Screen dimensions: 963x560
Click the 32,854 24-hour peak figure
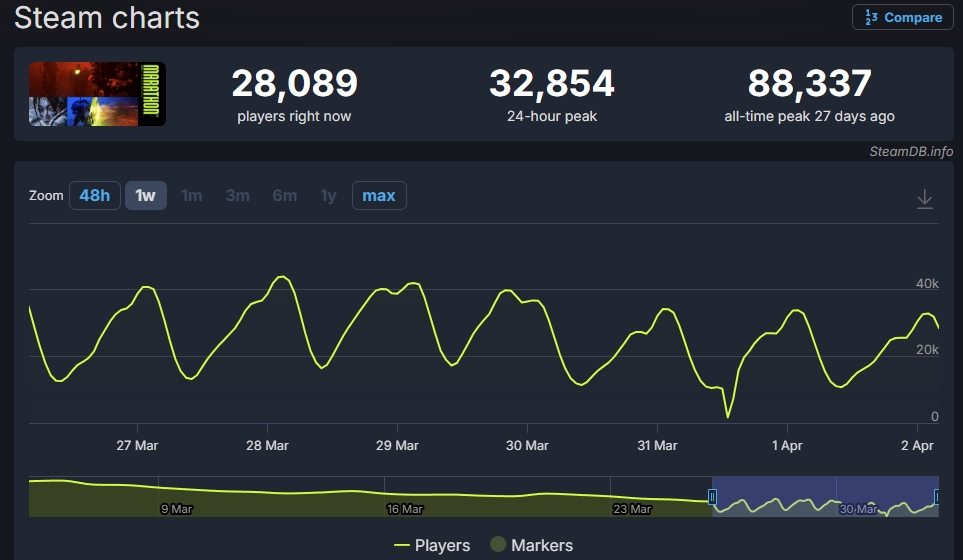coord(552,84)
